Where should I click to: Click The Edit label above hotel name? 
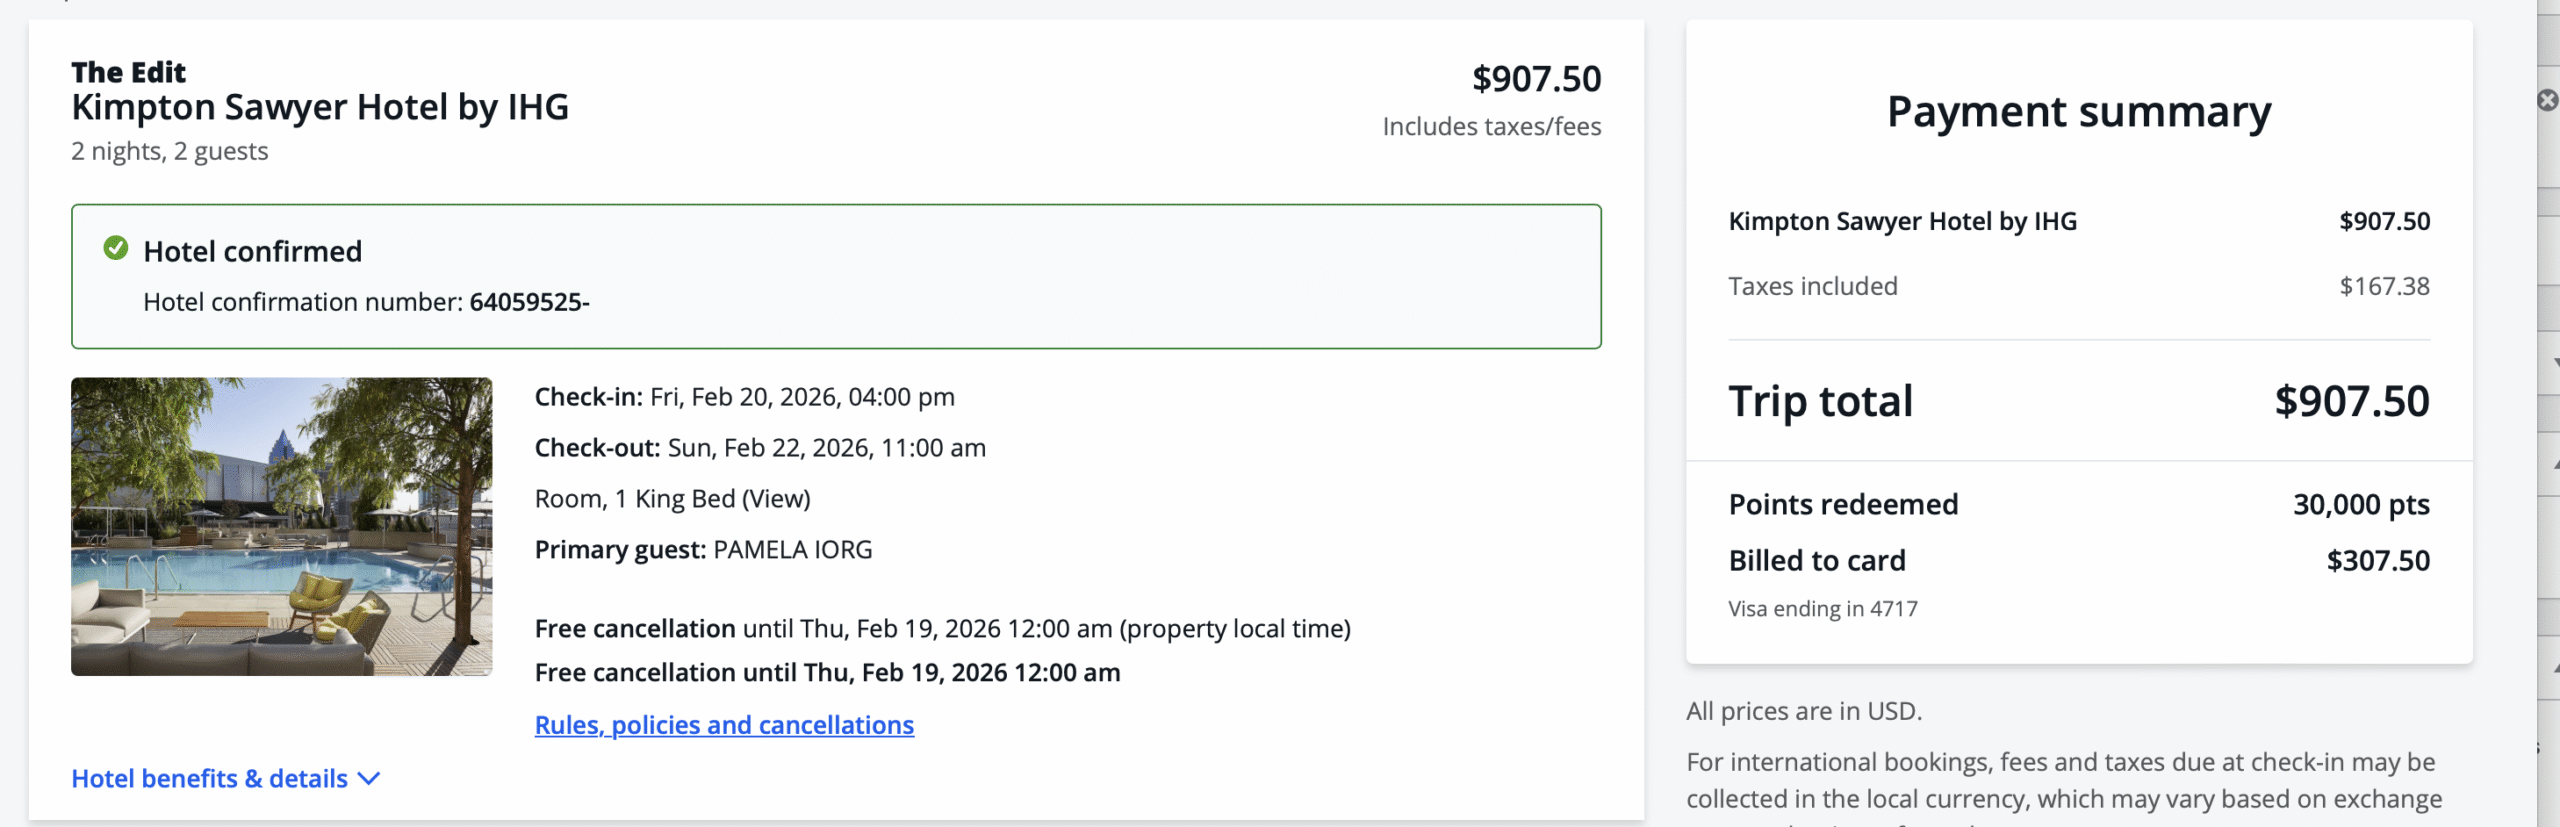coord(128,72)
